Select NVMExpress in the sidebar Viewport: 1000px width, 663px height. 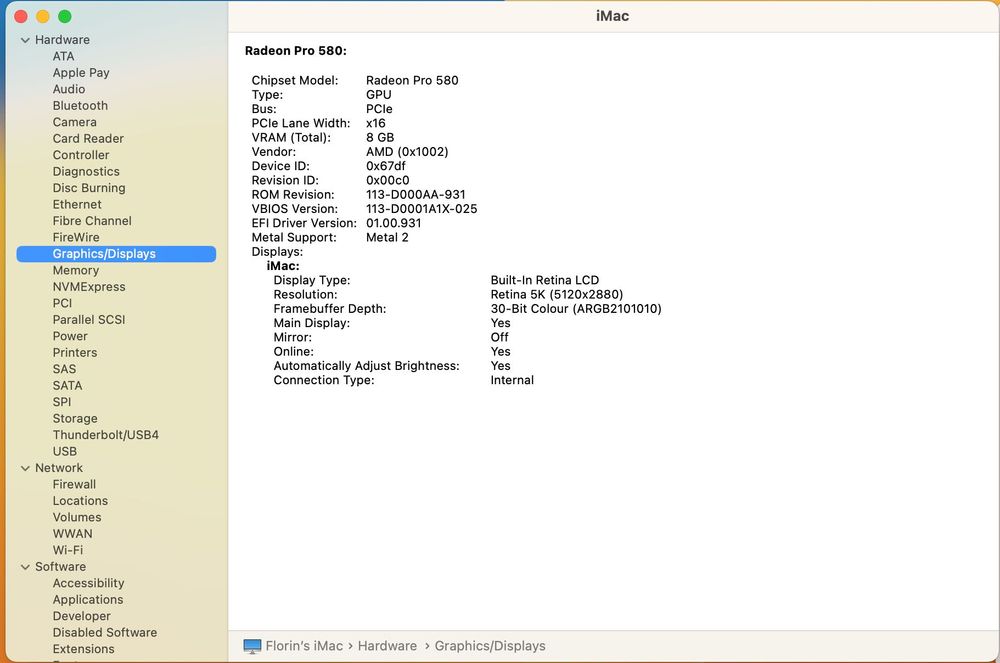tap(89, 287)
